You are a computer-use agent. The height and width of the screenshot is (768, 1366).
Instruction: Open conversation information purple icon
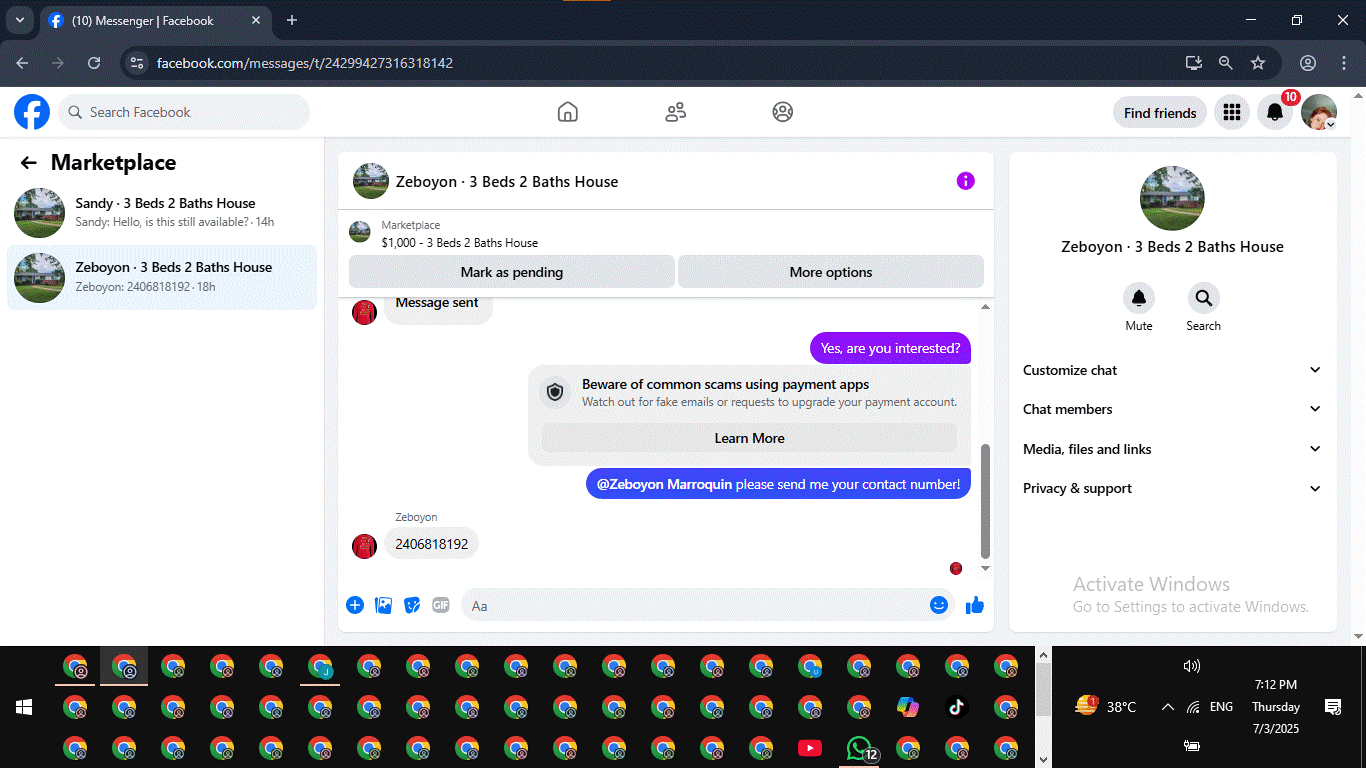coord(965,181)
